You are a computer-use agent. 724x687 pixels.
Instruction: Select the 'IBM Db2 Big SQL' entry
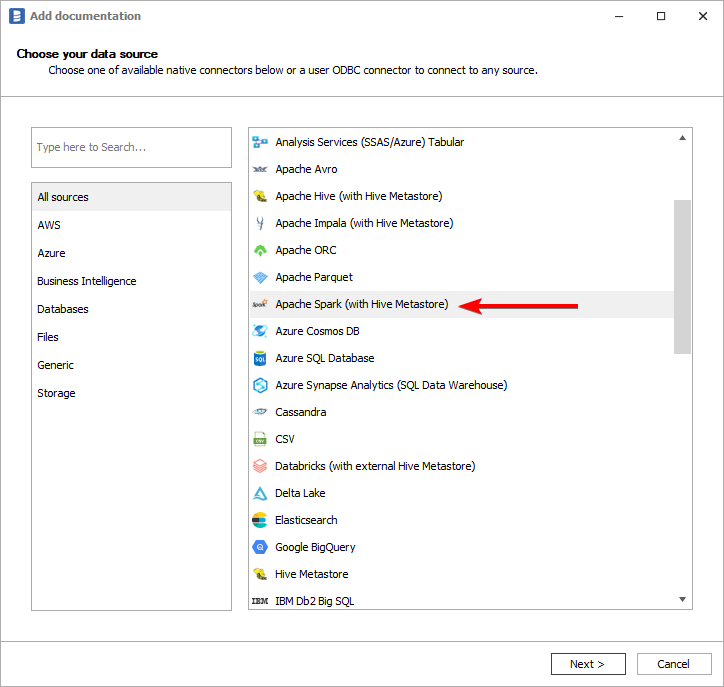[x=462, y=599]
